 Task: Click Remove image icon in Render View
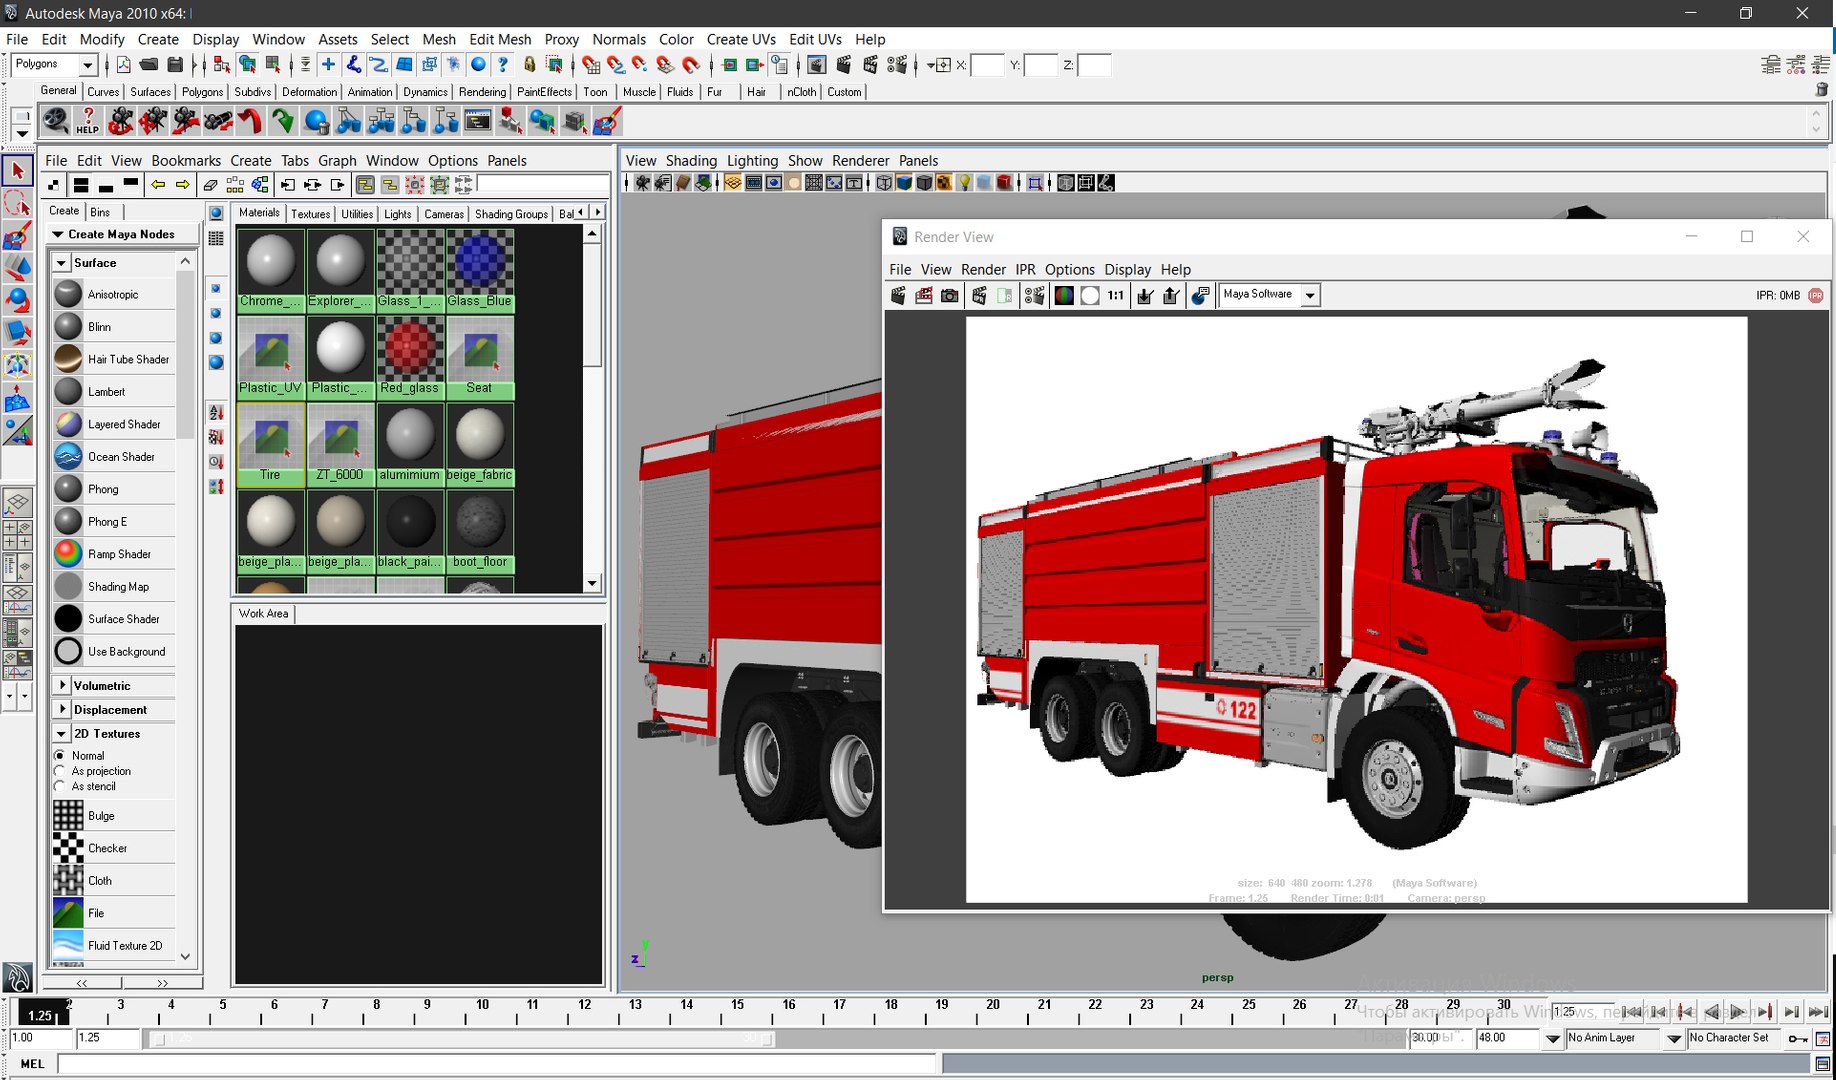1171,295
